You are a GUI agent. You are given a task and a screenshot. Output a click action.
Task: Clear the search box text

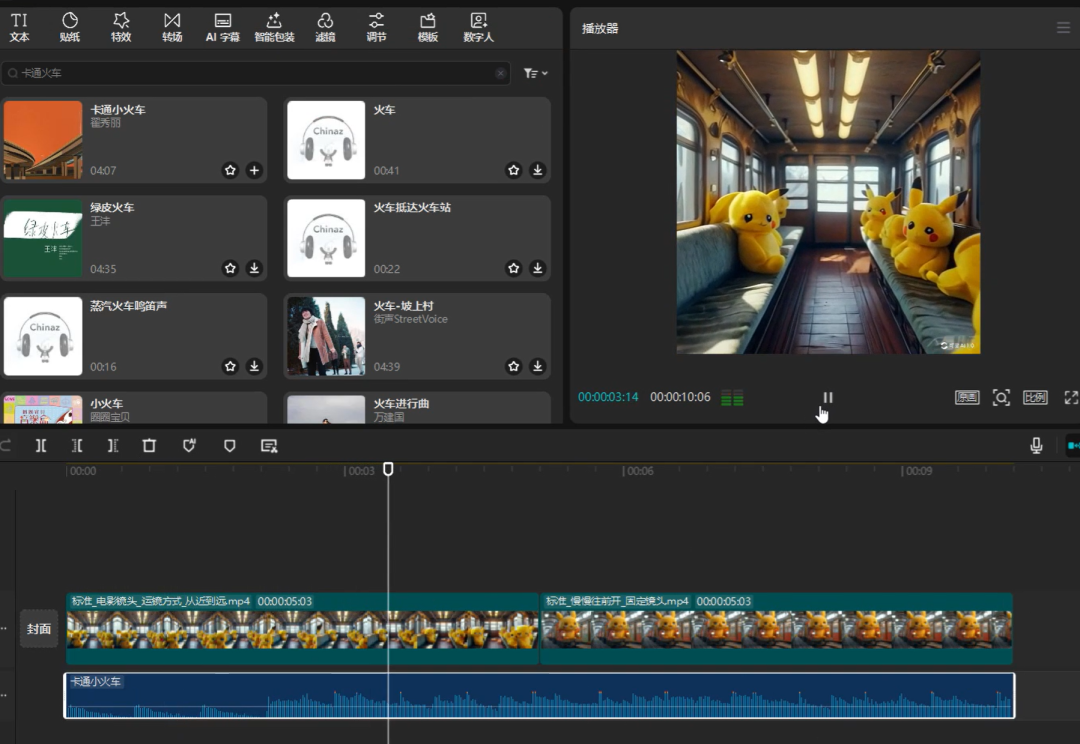click(x=501, y=73)
